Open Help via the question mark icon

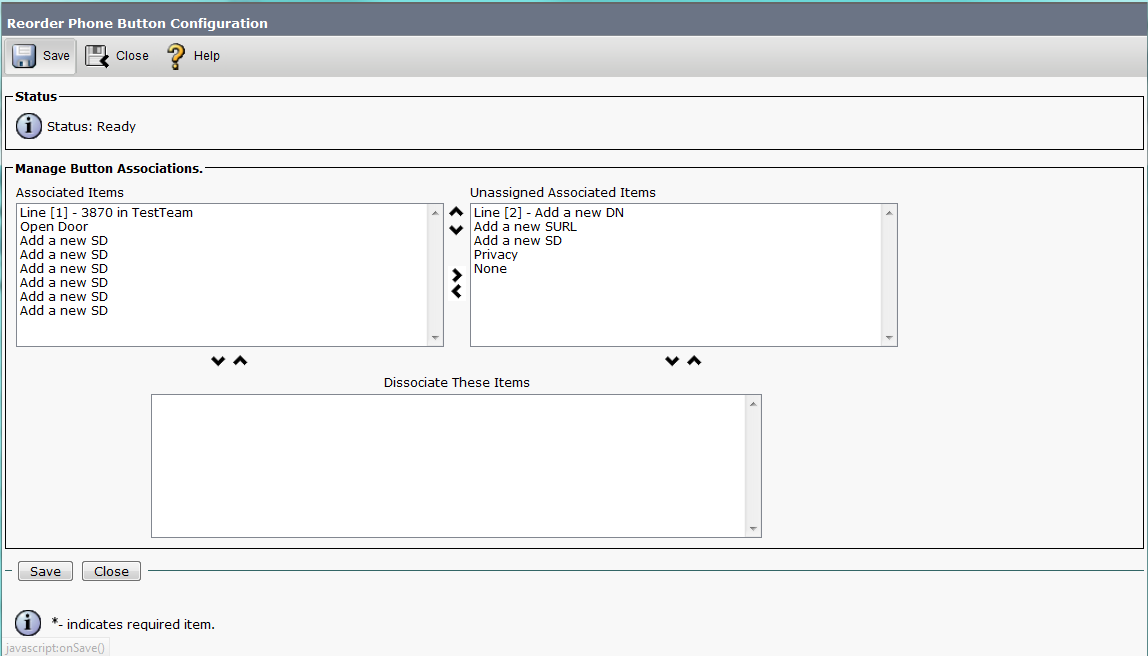pos(176,56)
